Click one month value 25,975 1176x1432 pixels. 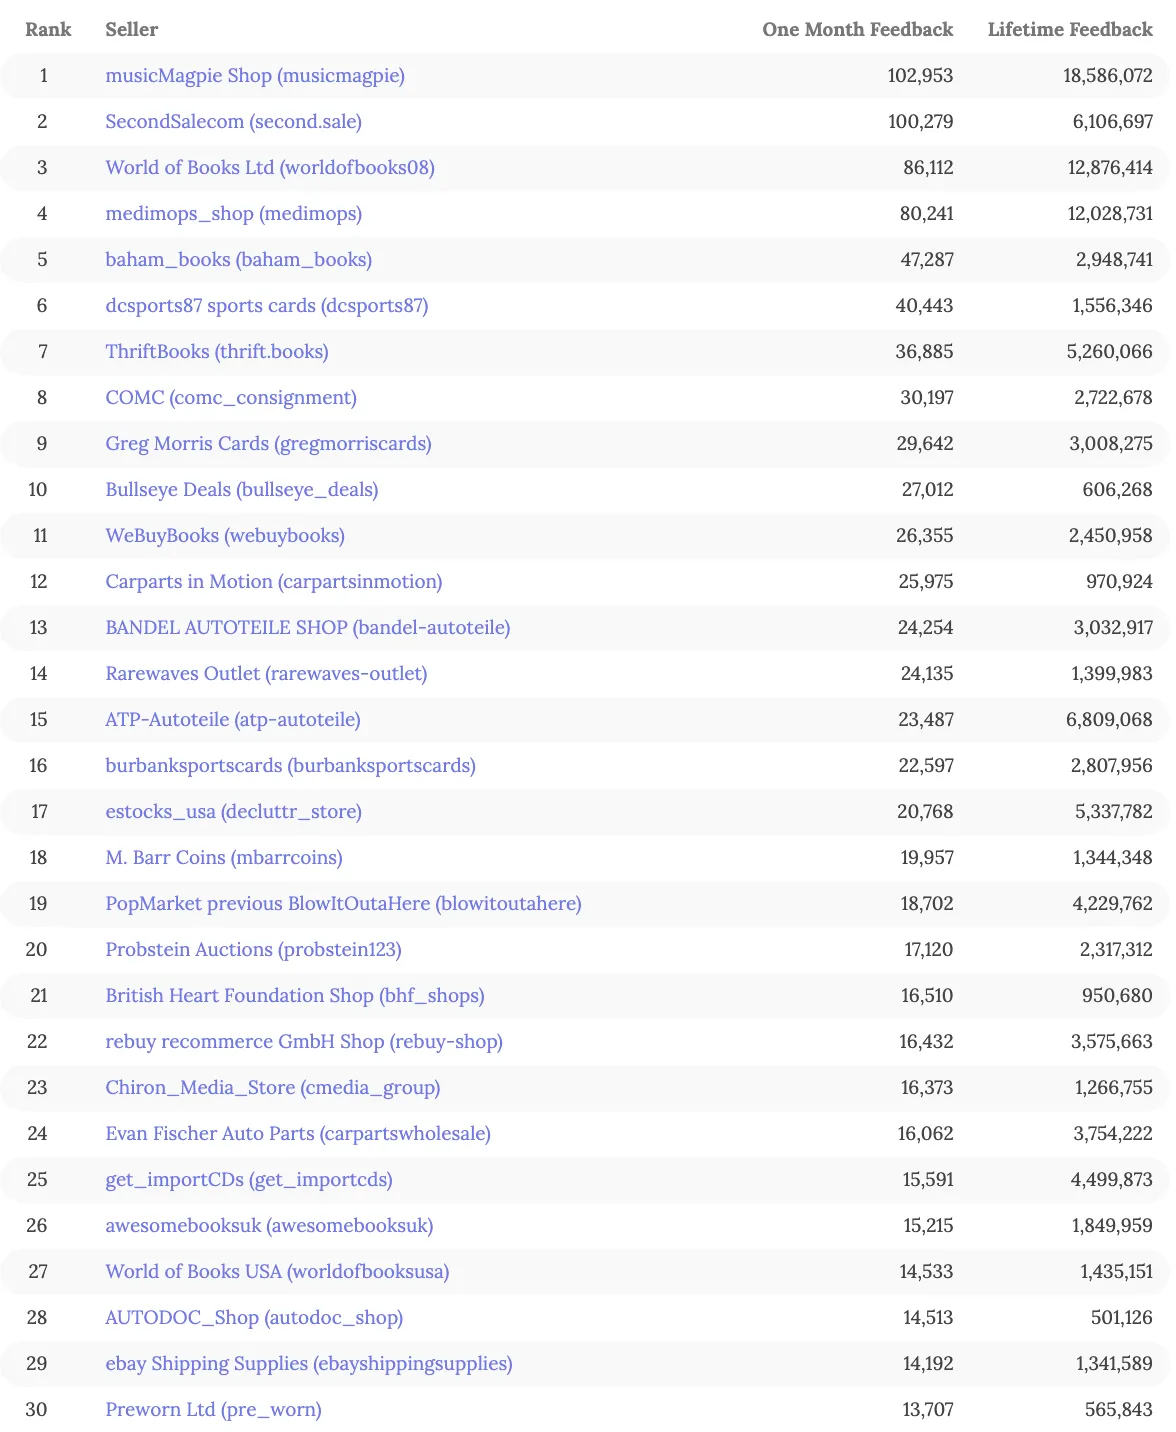point(926,582)
